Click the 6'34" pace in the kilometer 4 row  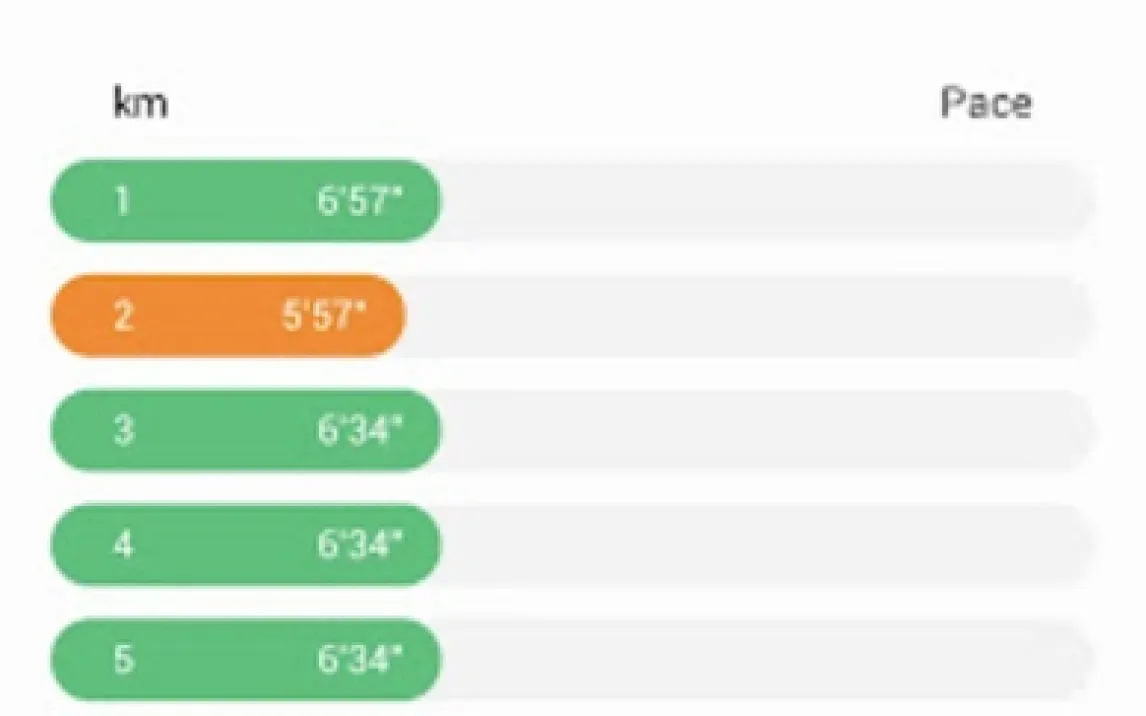click(360, 544)
